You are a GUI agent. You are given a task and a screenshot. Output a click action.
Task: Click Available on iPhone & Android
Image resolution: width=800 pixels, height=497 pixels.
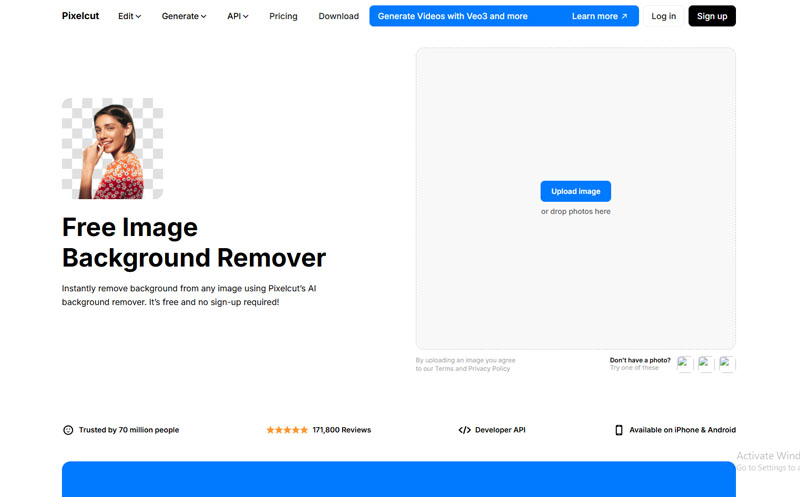[x=682, y=430]
